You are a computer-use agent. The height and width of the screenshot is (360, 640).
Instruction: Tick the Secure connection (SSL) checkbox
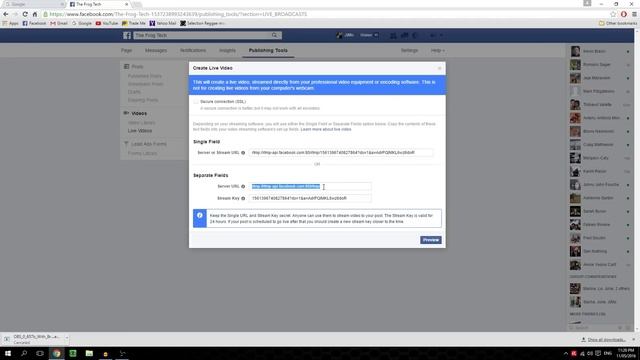point(196,102)
